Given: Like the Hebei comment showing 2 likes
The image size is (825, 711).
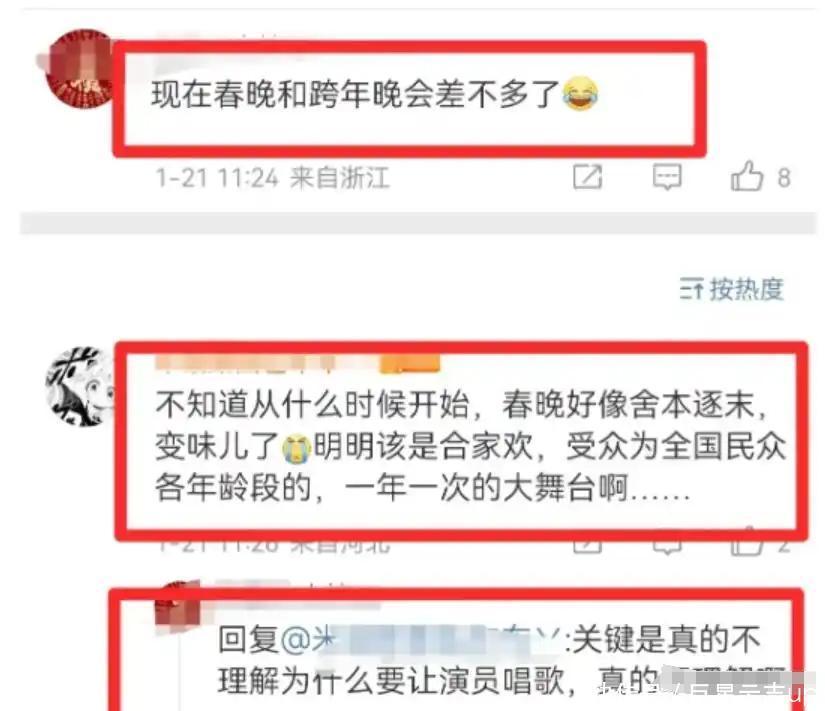Looking at the screenshot, I should [x=747, y=543].
